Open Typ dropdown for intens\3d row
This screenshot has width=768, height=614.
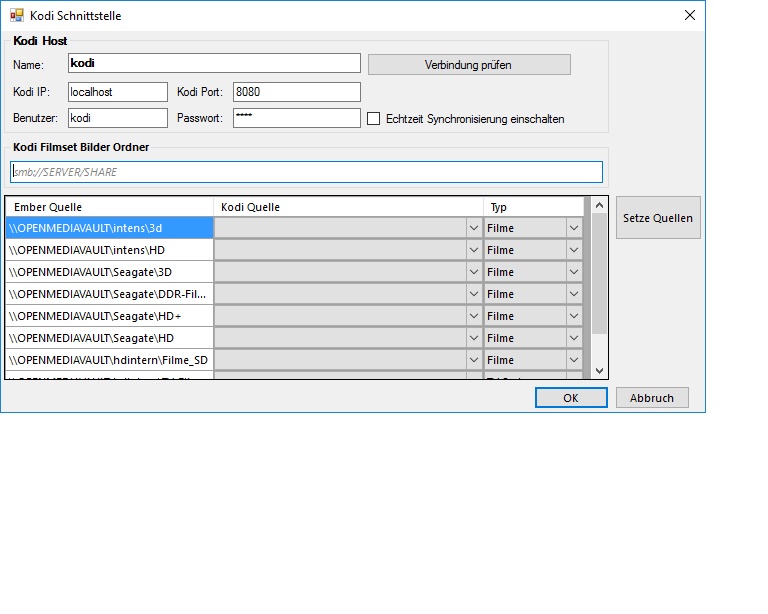pyautogui.click(x=574, y=228)
